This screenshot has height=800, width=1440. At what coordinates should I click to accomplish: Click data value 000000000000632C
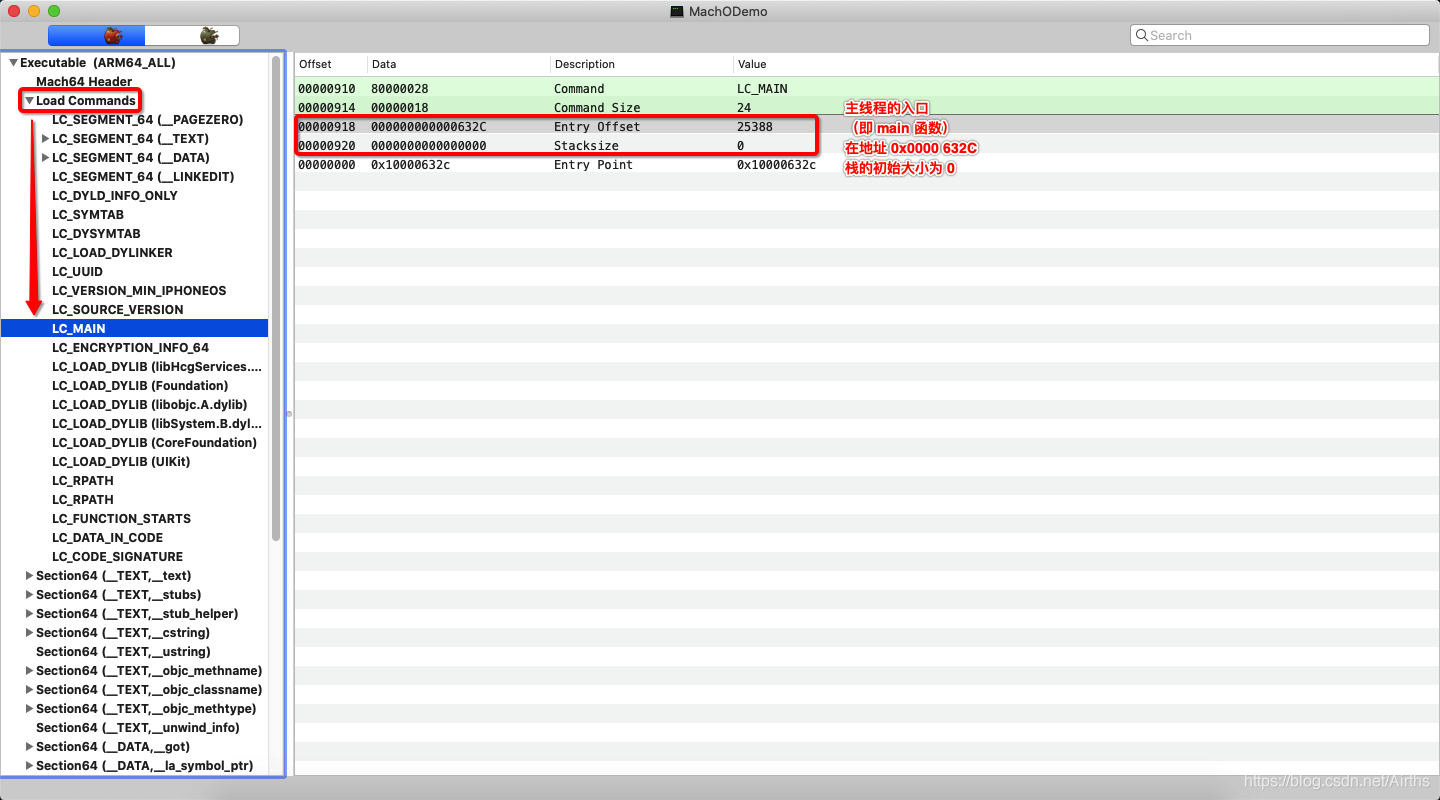(x=429, y=127)
